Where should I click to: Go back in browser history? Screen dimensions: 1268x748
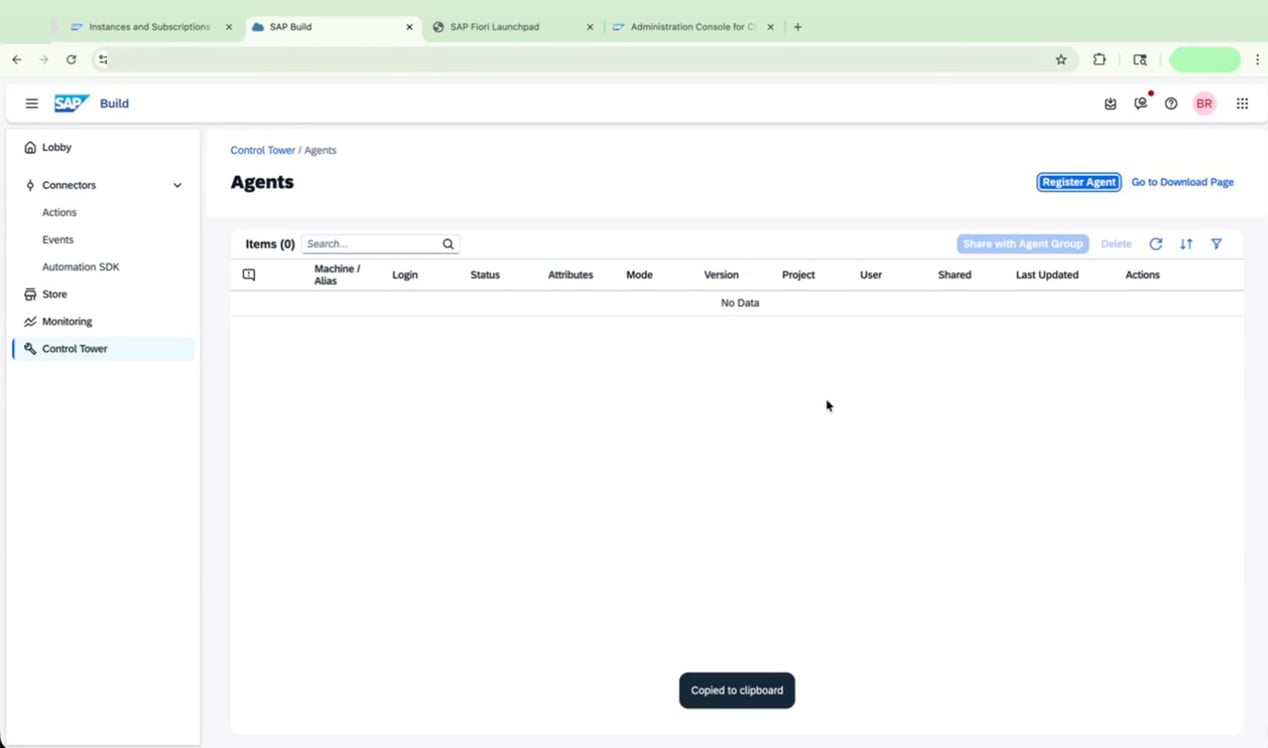16,60
